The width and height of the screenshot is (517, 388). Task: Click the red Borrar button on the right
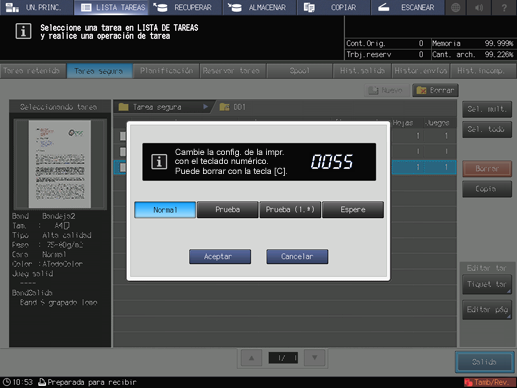[x=487, y=169]
